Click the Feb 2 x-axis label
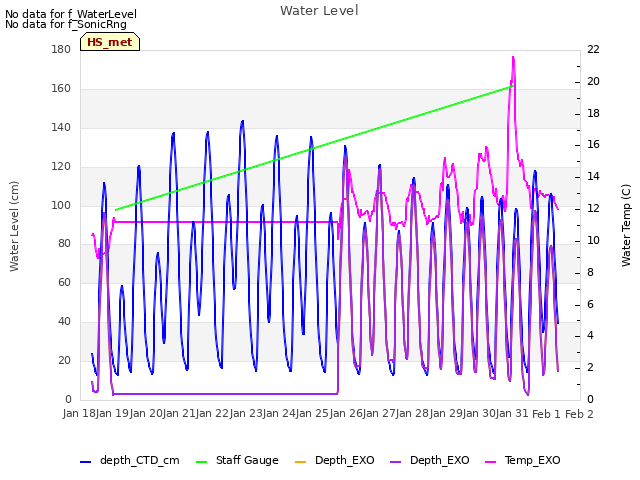The image size is (640, 480). 579,414
